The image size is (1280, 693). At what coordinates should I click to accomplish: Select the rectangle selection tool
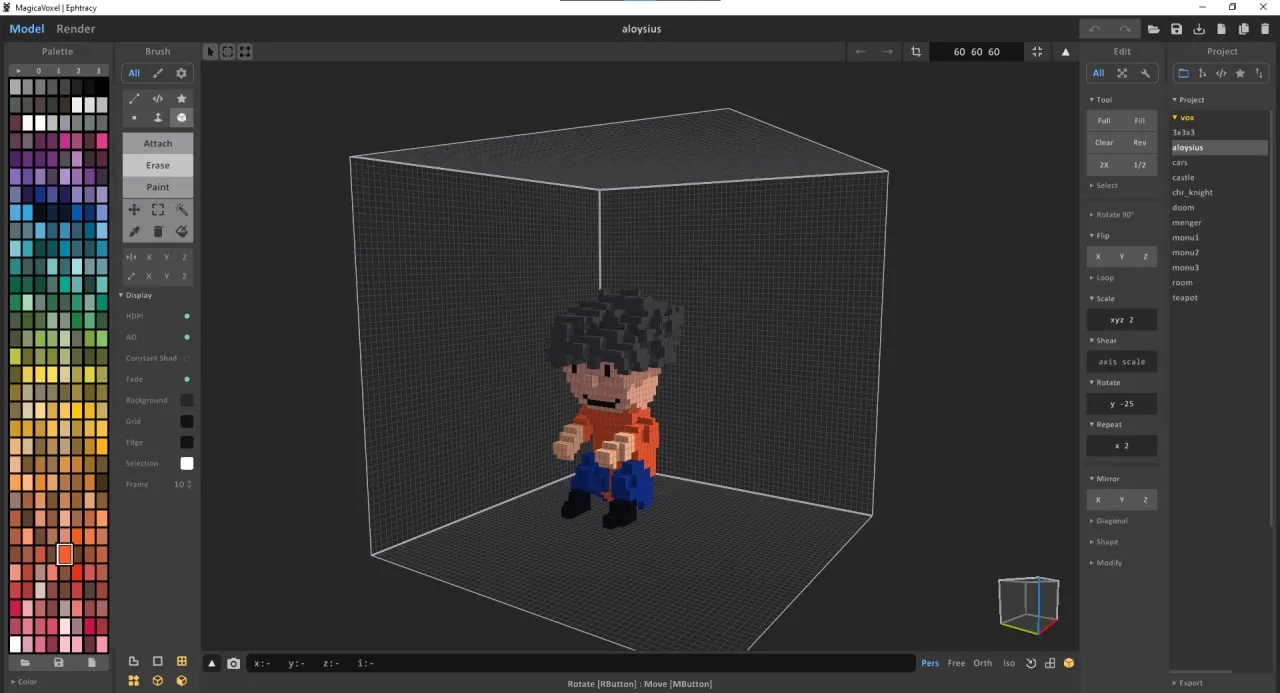[157, 210]
